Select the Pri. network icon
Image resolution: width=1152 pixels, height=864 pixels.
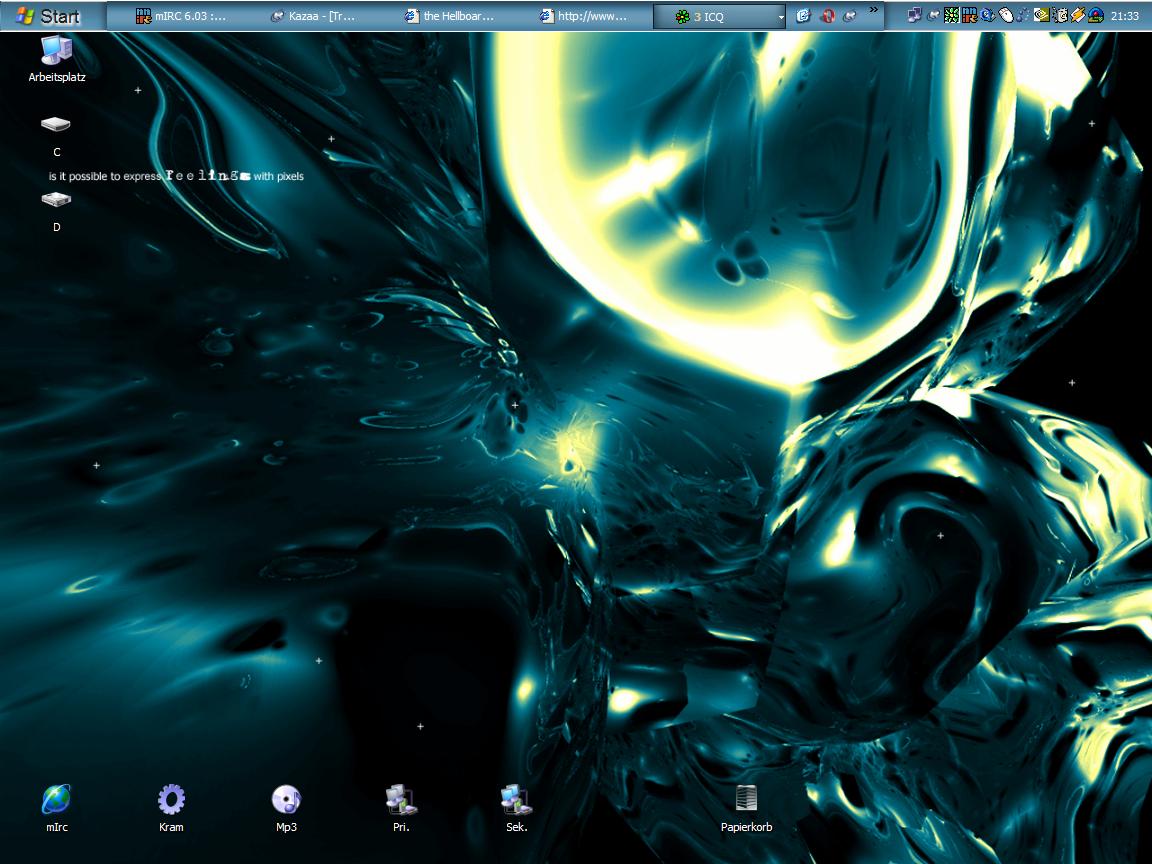(x=401, y=800)
